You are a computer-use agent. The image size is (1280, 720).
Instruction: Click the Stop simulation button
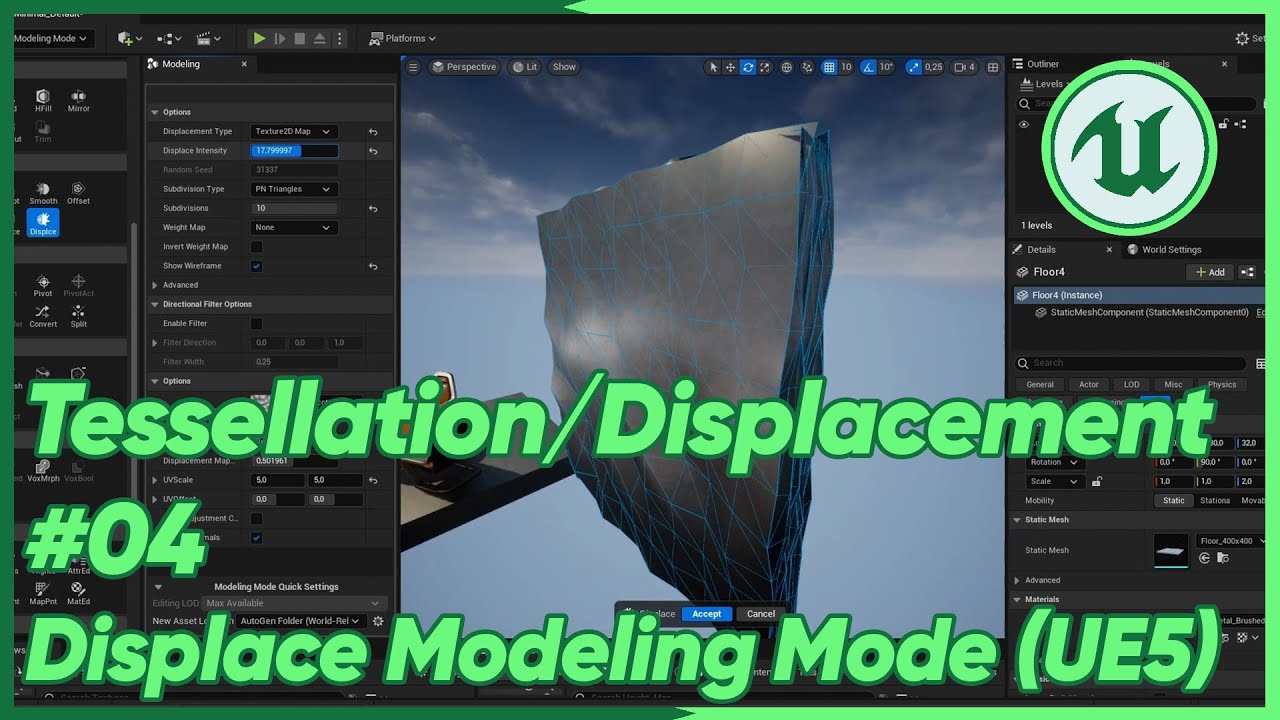[299, 38]
